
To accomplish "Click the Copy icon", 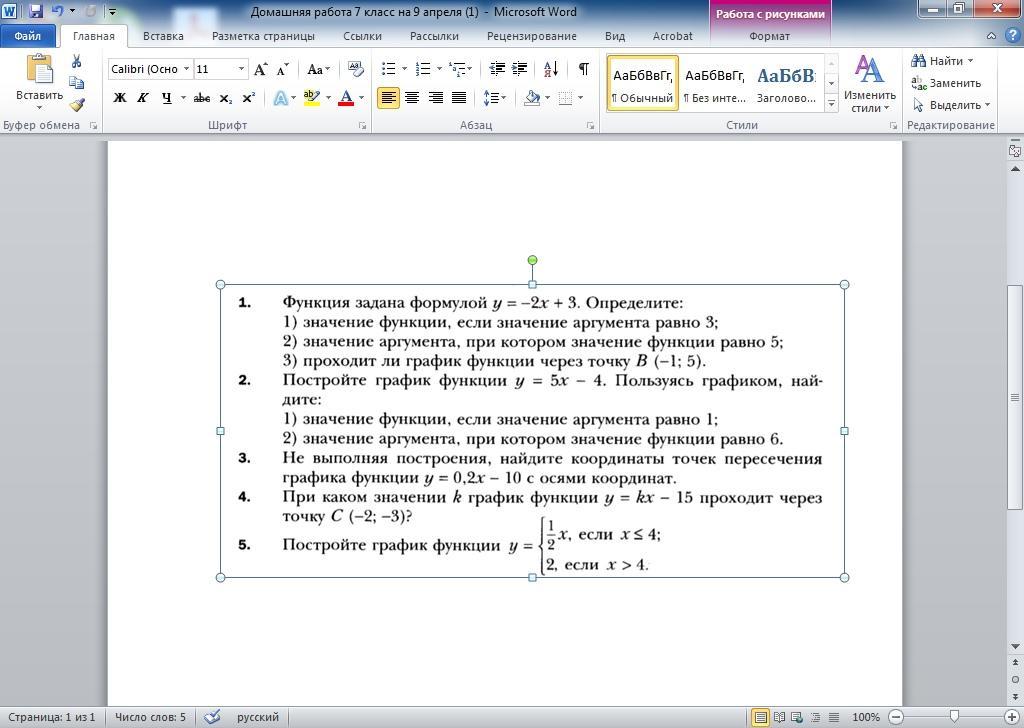I will point(76,83).
